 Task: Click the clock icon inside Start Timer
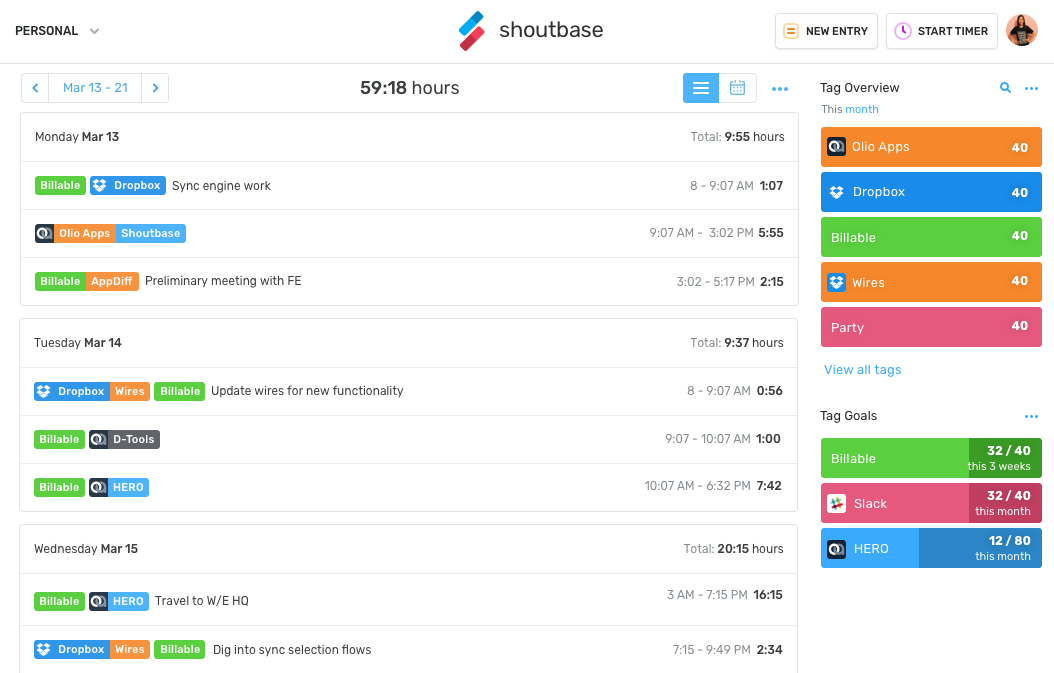[901, 30]
